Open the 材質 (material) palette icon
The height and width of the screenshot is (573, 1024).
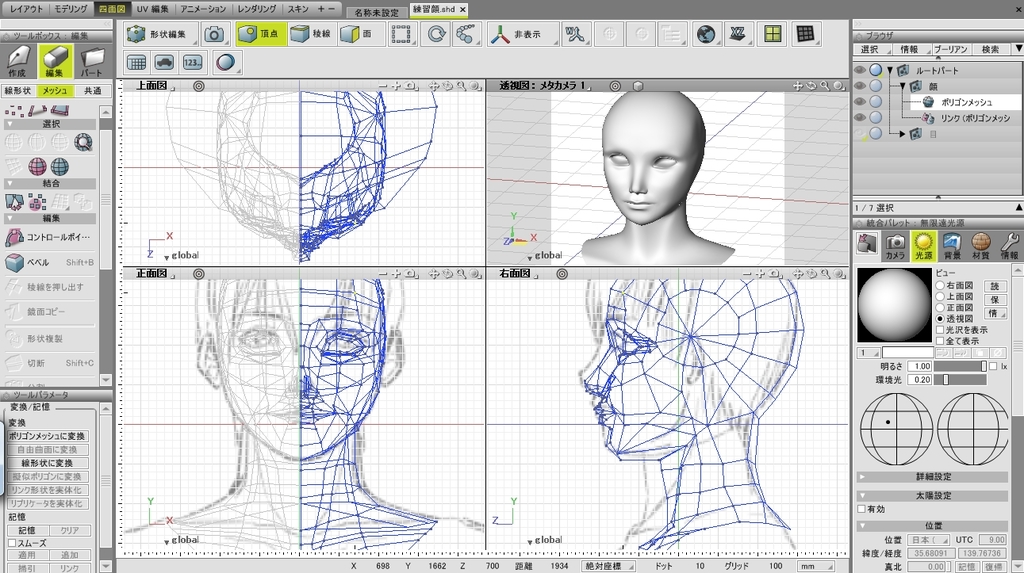click(981, 242)
